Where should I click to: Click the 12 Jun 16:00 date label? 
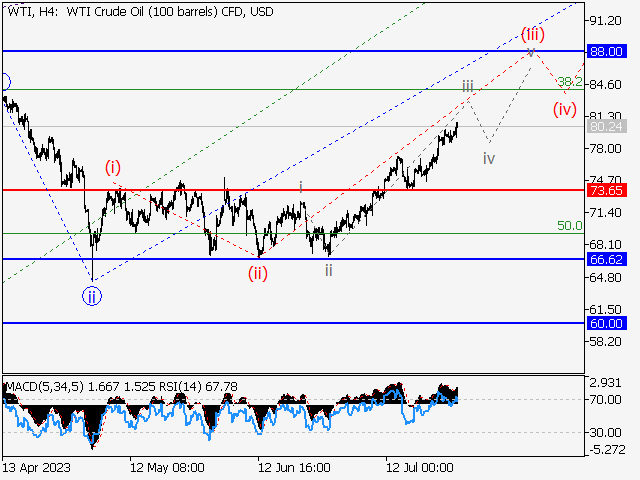(x=294, y=467)
